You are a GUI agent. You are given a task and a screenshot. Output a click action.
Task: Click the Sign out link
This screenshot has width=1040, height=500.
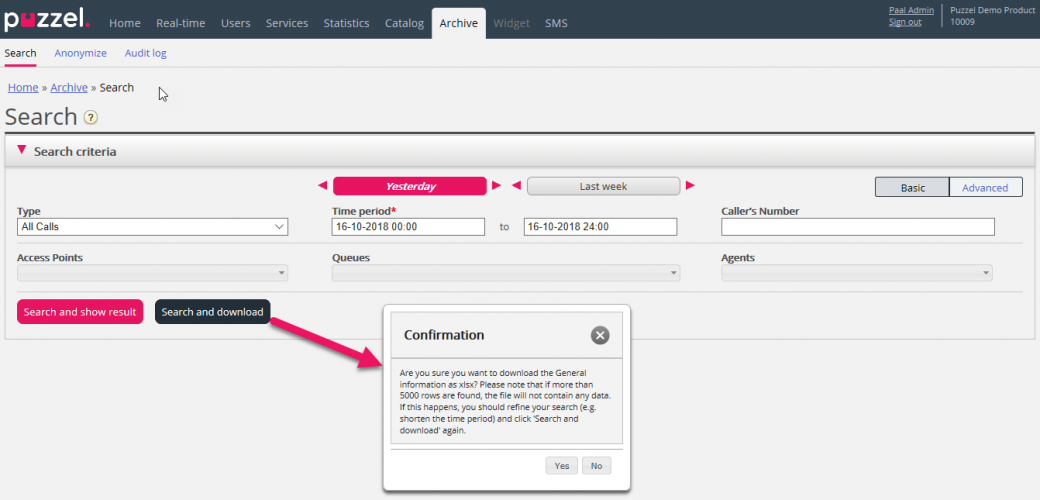coord(905,22)
